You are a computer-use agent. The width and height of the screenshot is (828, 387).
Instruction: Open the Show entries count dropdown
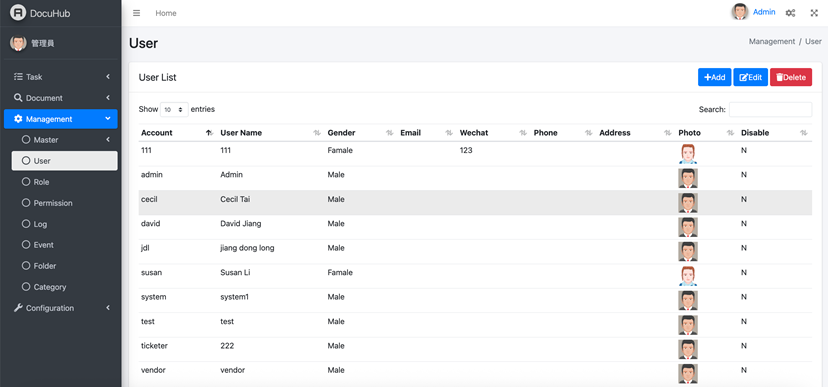coord(174,109)
